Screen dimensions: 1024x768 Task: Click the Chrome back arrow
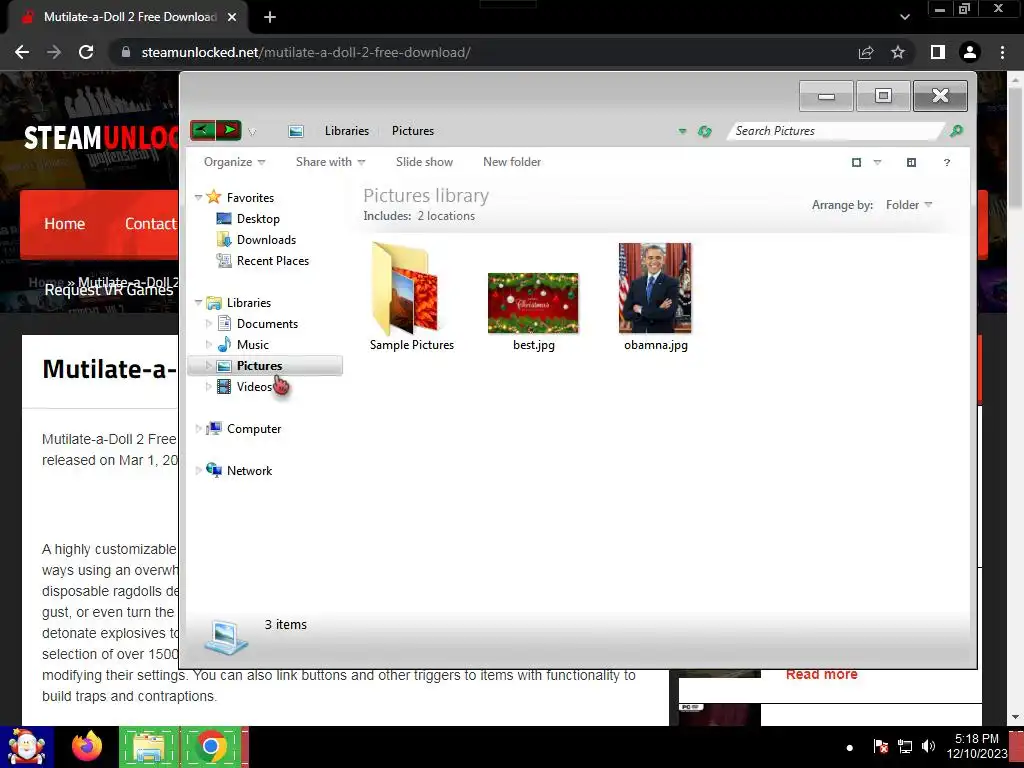(x=22, y=52)
